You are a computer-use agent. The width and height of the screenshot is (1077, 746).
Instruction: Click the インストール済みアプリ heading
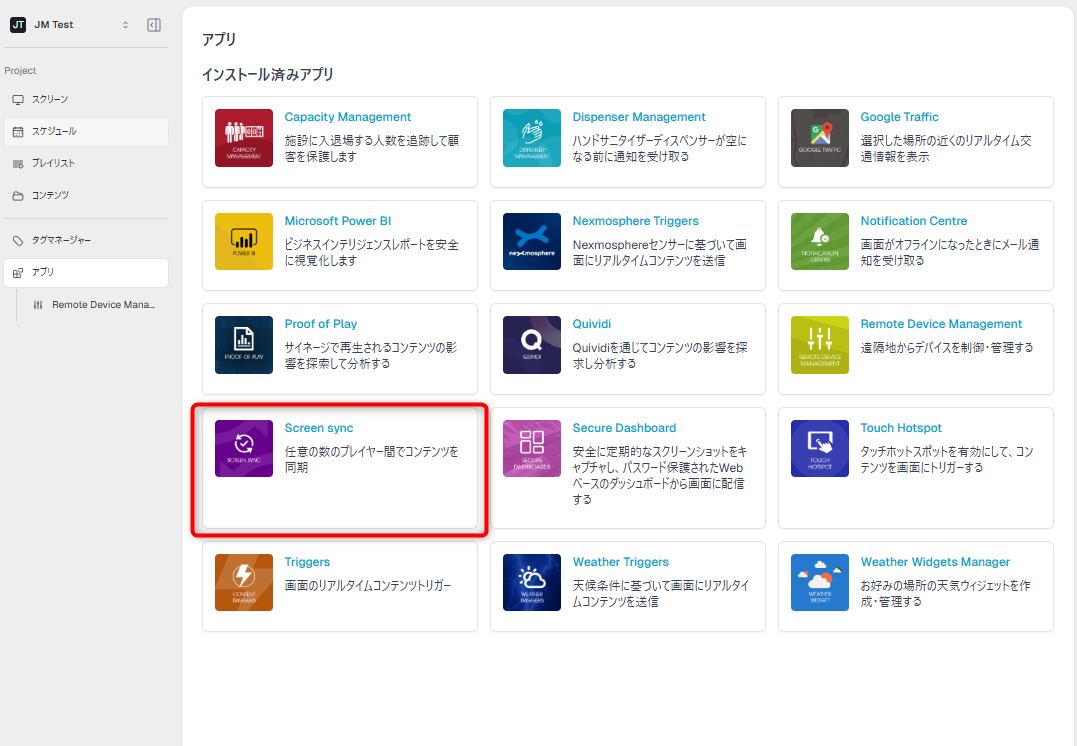click(x=267, y=74)
